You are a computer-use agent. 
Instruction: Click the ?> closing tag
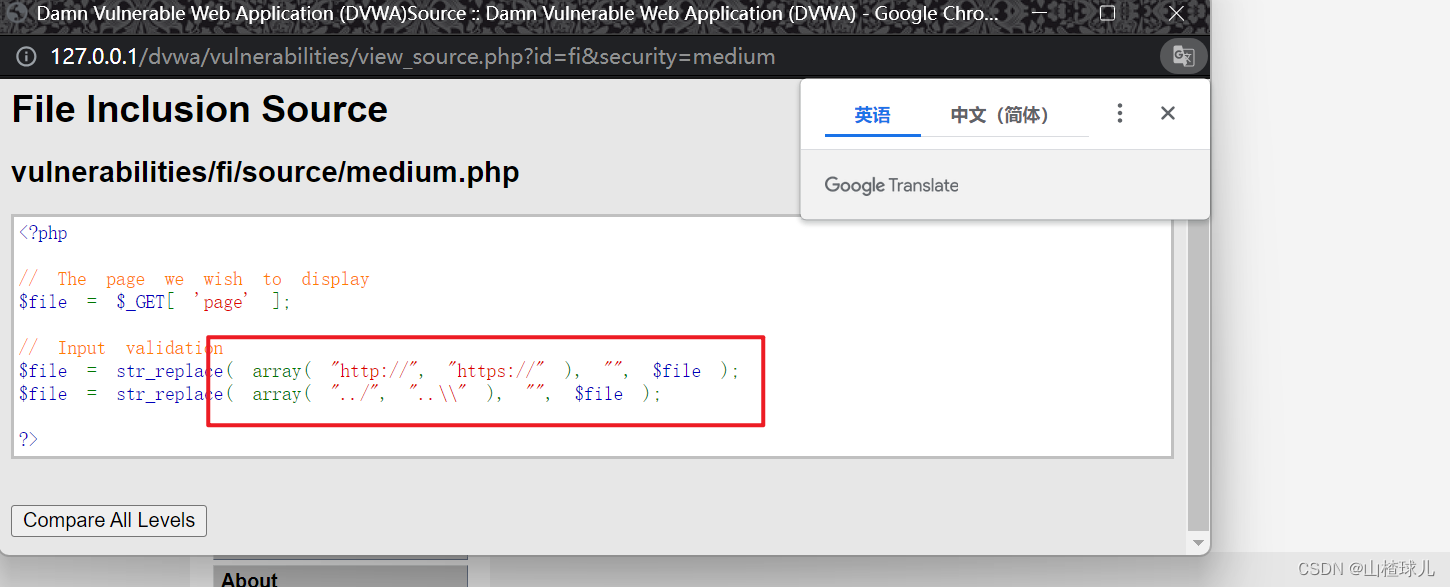coord(28,439)
